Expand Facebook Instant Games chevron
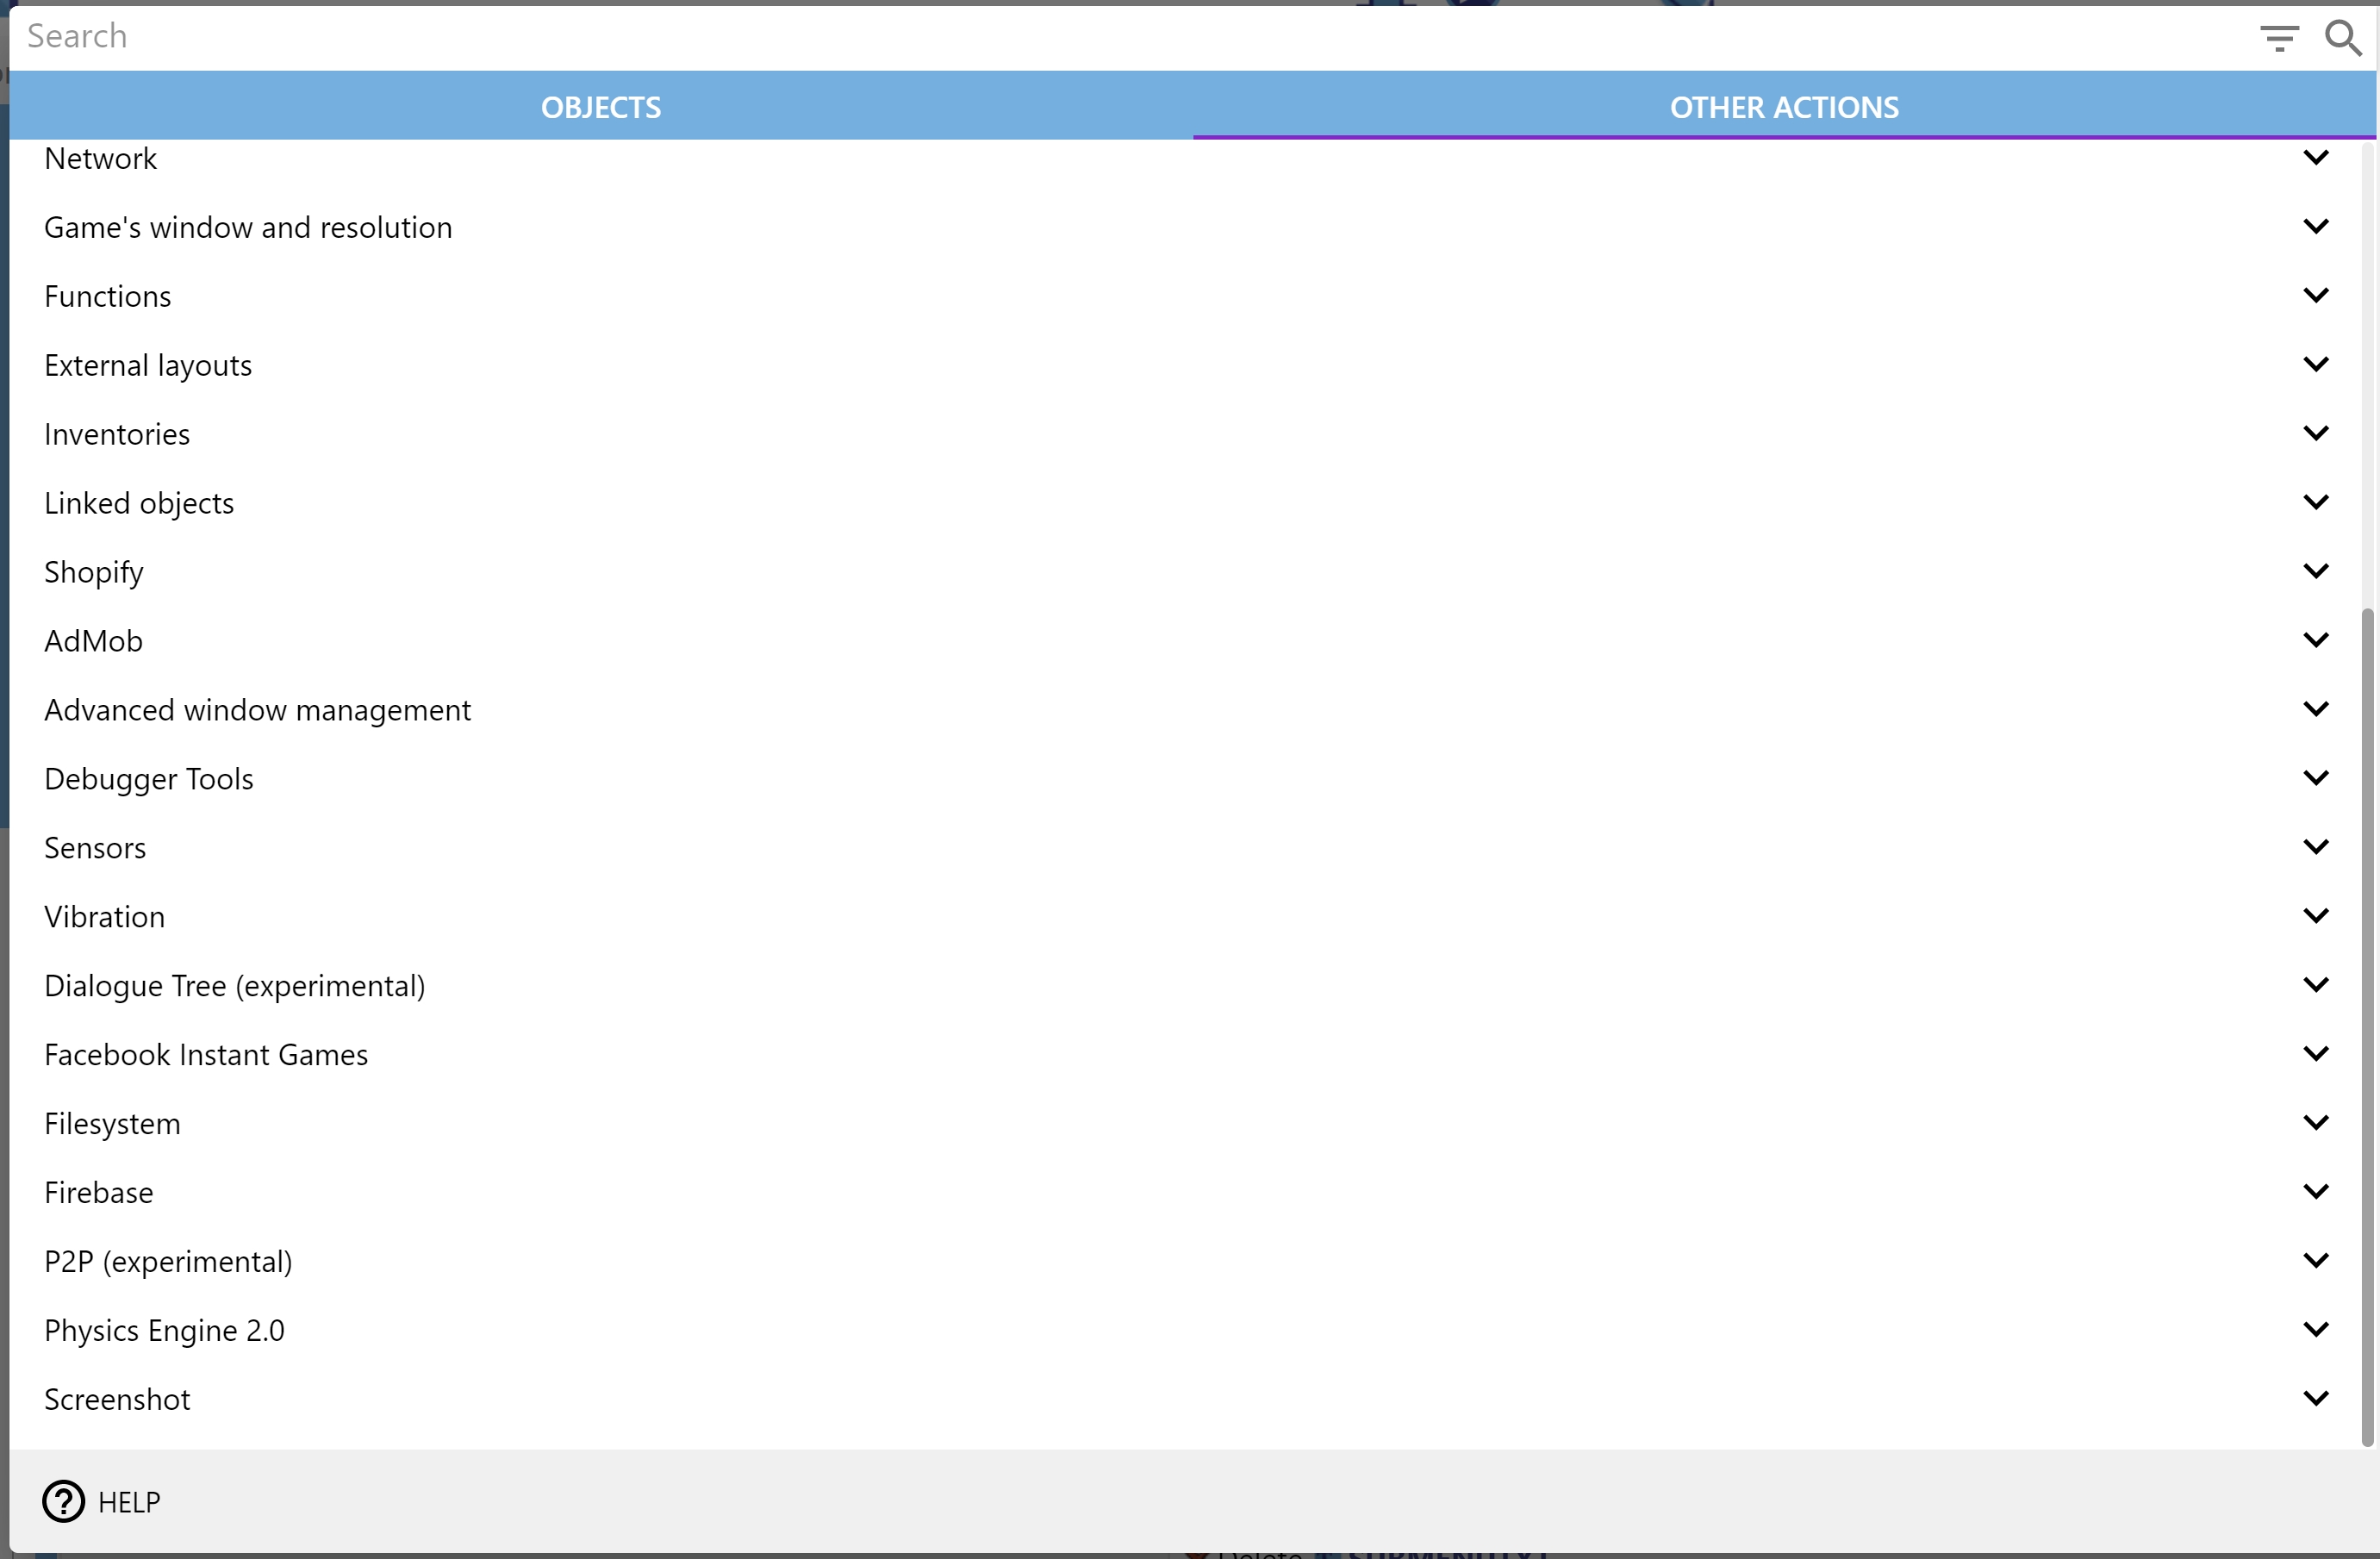Screen dimensions: 2380x1559 [x=2316, y=1054]
